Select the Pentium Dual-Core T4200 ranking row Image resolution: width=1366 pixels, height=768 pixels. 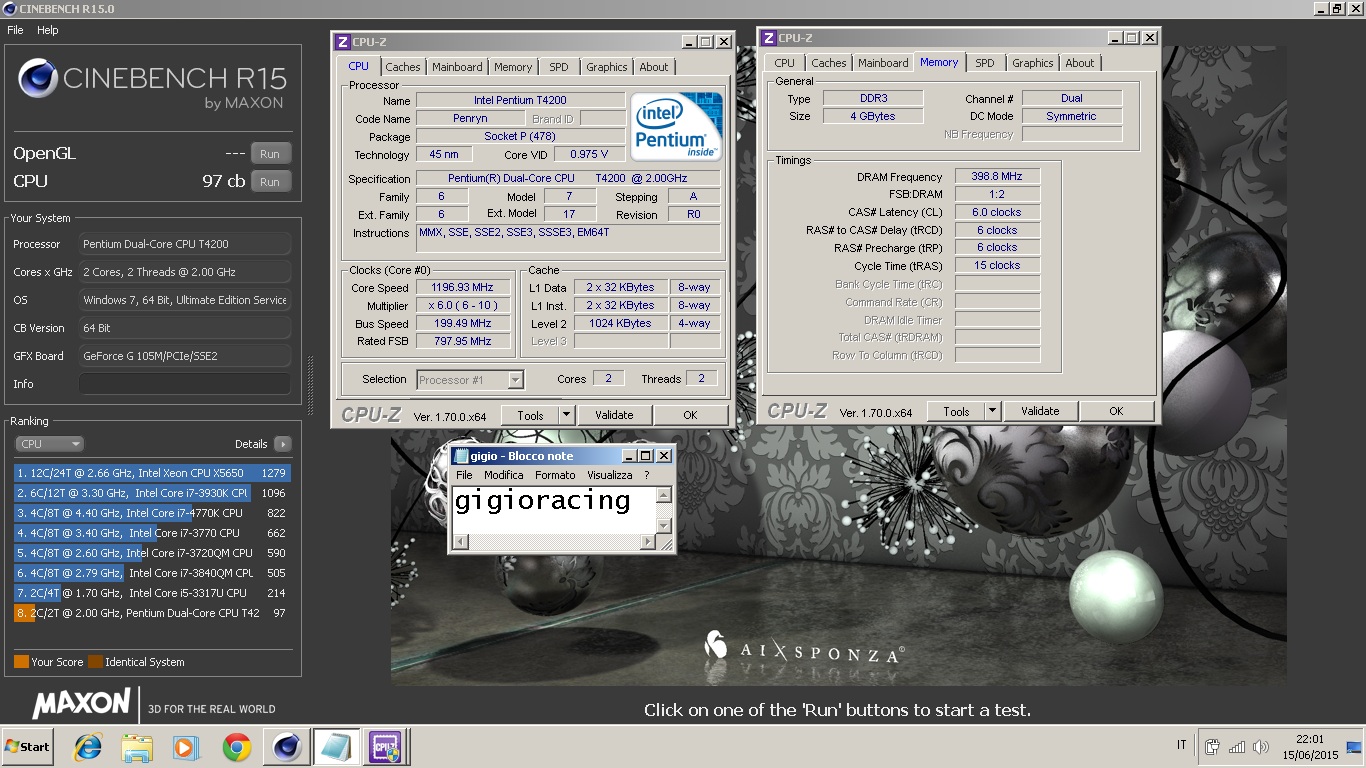(x=152, y=613)
